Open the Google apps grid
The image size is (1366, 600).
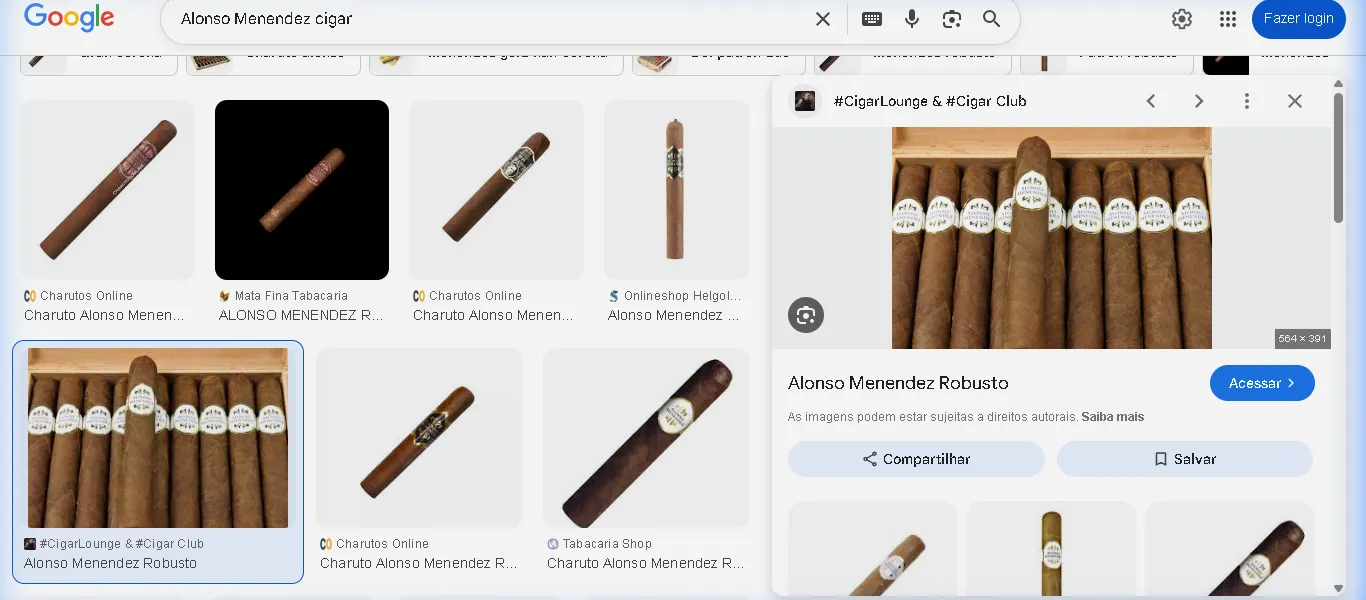tap(1228, 19)
